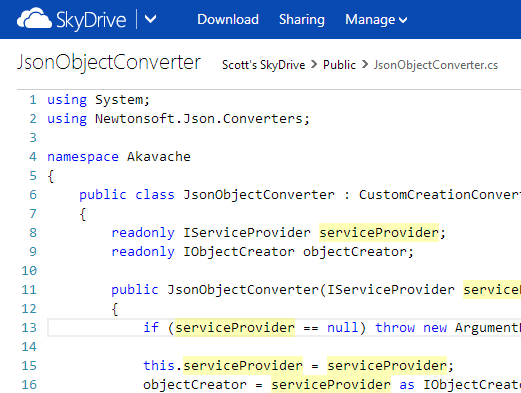Click highlighted serviceProvider on line 13
Screen dimensions: 521x393
pos(235,328)
